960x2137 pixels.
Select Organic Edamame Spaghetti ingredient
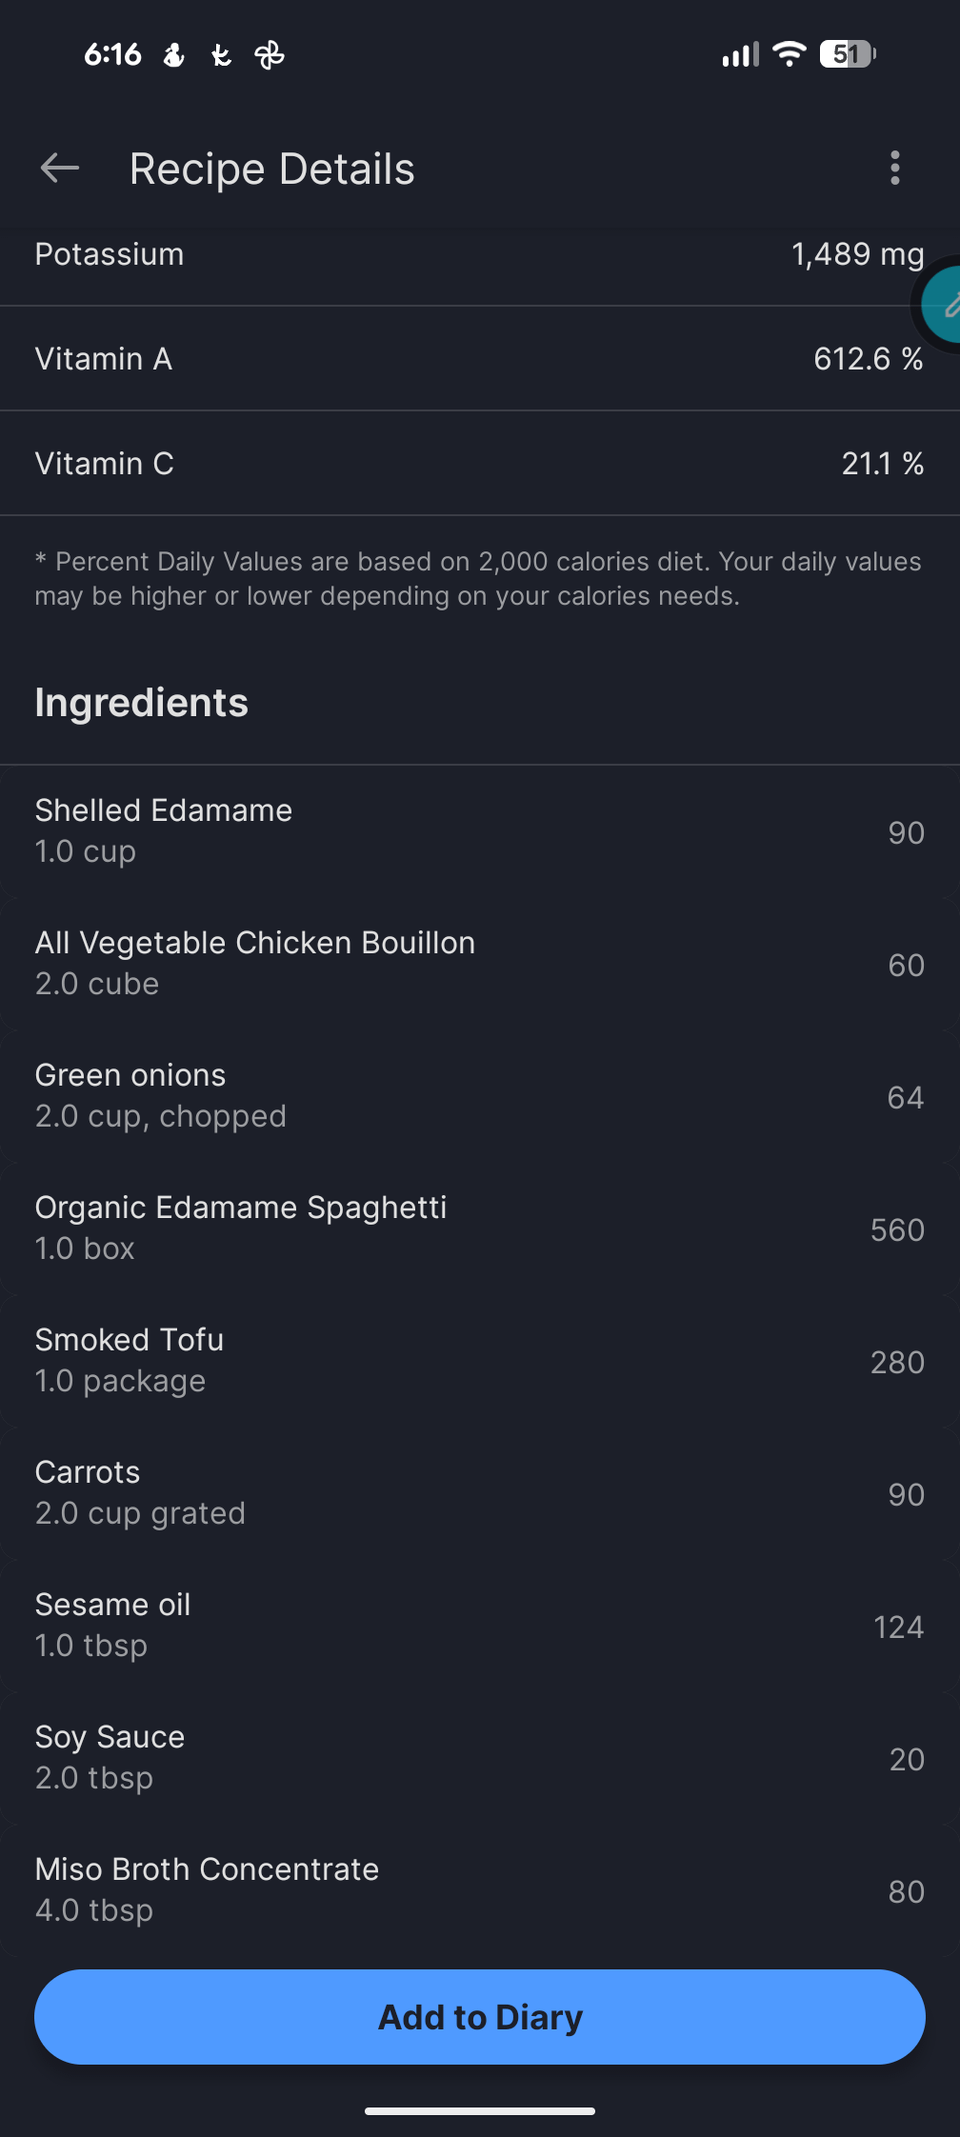coord(480,1228)
